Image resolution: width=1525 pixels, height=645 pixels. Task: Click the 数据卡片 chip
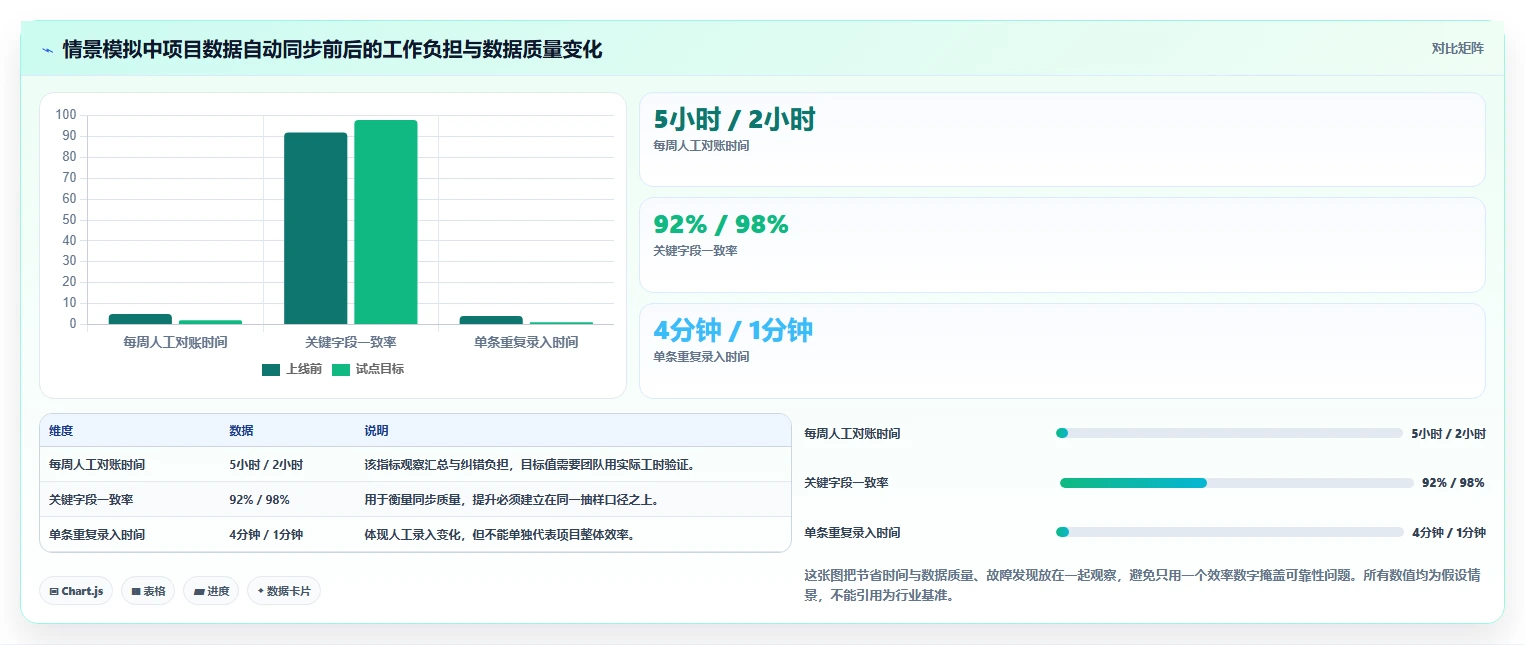pos(284,591)
